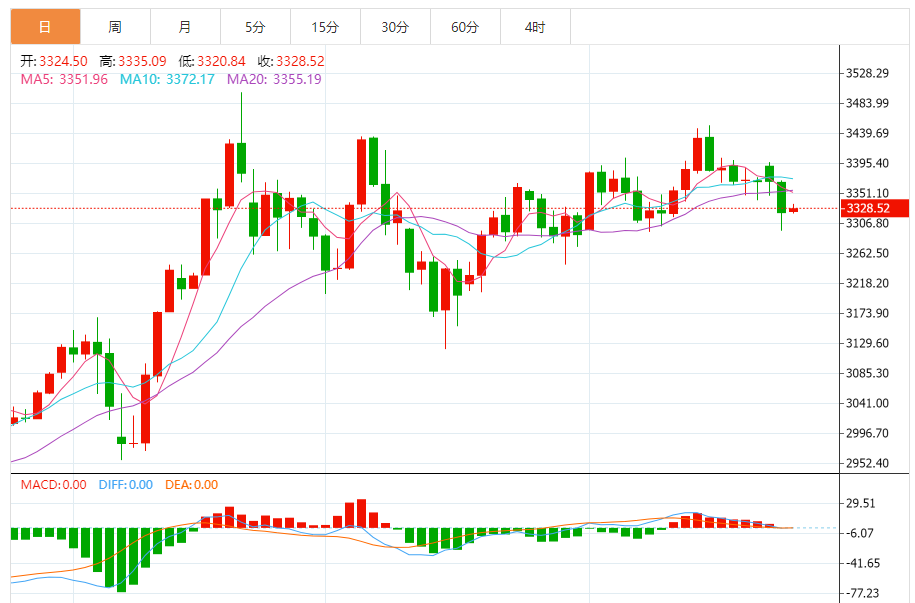The height and width of the screenshot is (603, 915).
Task: Open the 30分 timeframe tab
Action: click(x=396, y=27)
